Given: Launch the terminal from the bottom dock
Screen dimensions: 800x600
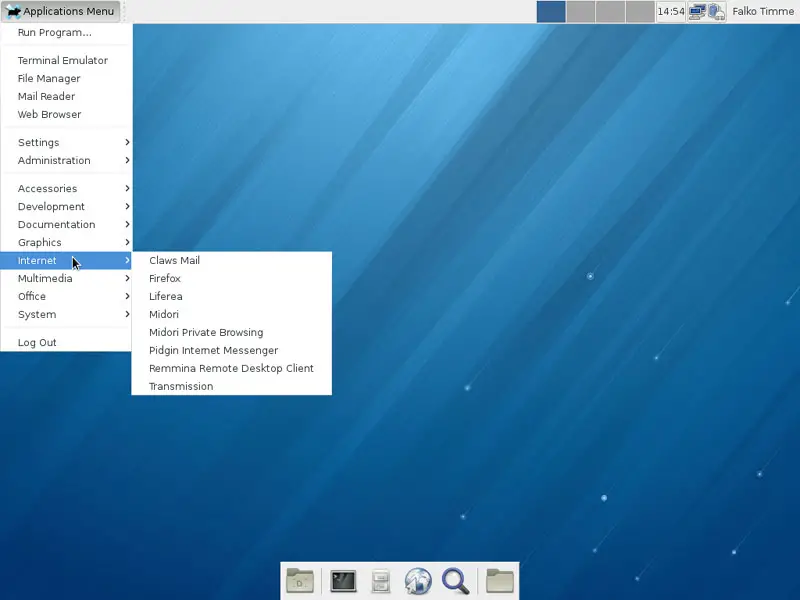Looking at the screenshot, I should (343, 581).
